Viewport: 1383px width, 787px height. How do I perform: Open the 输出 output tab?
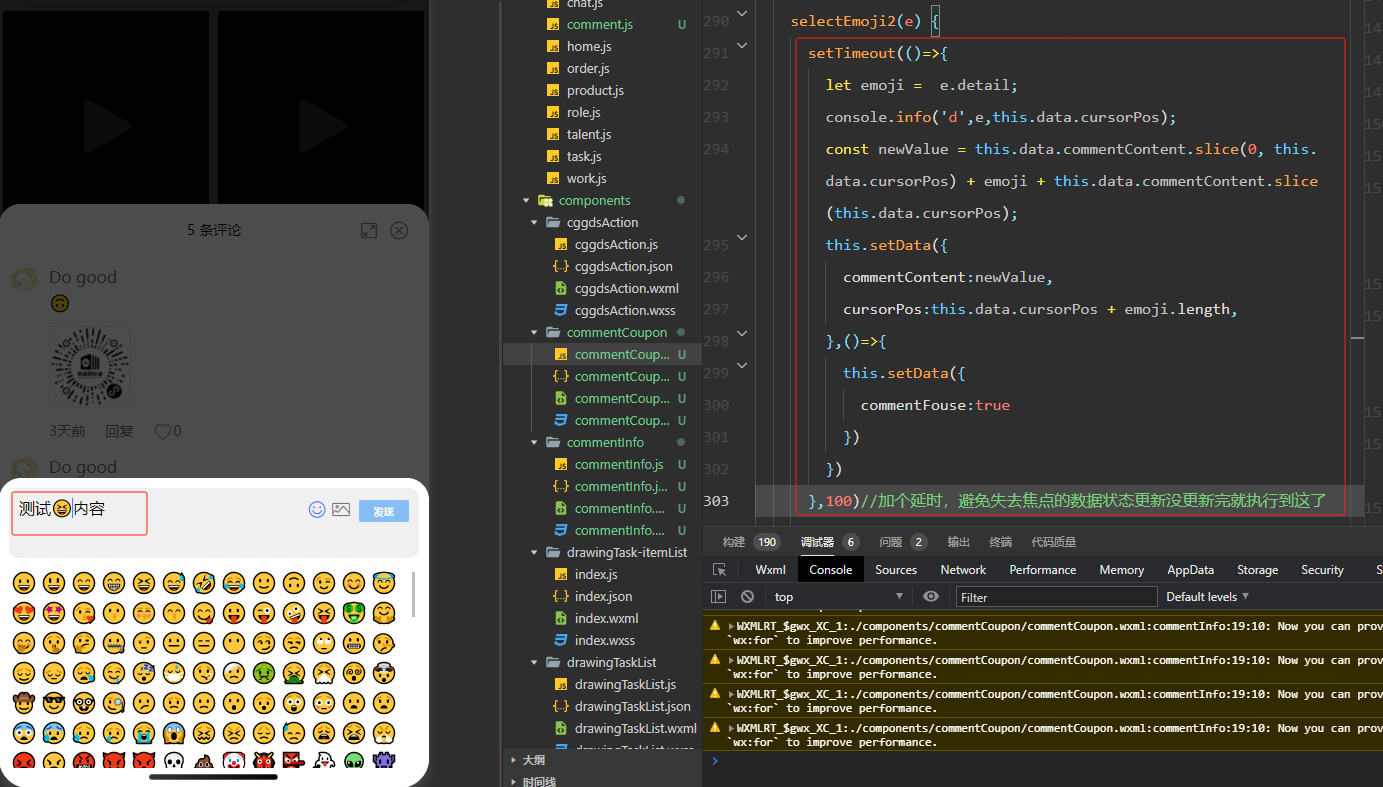959,542
